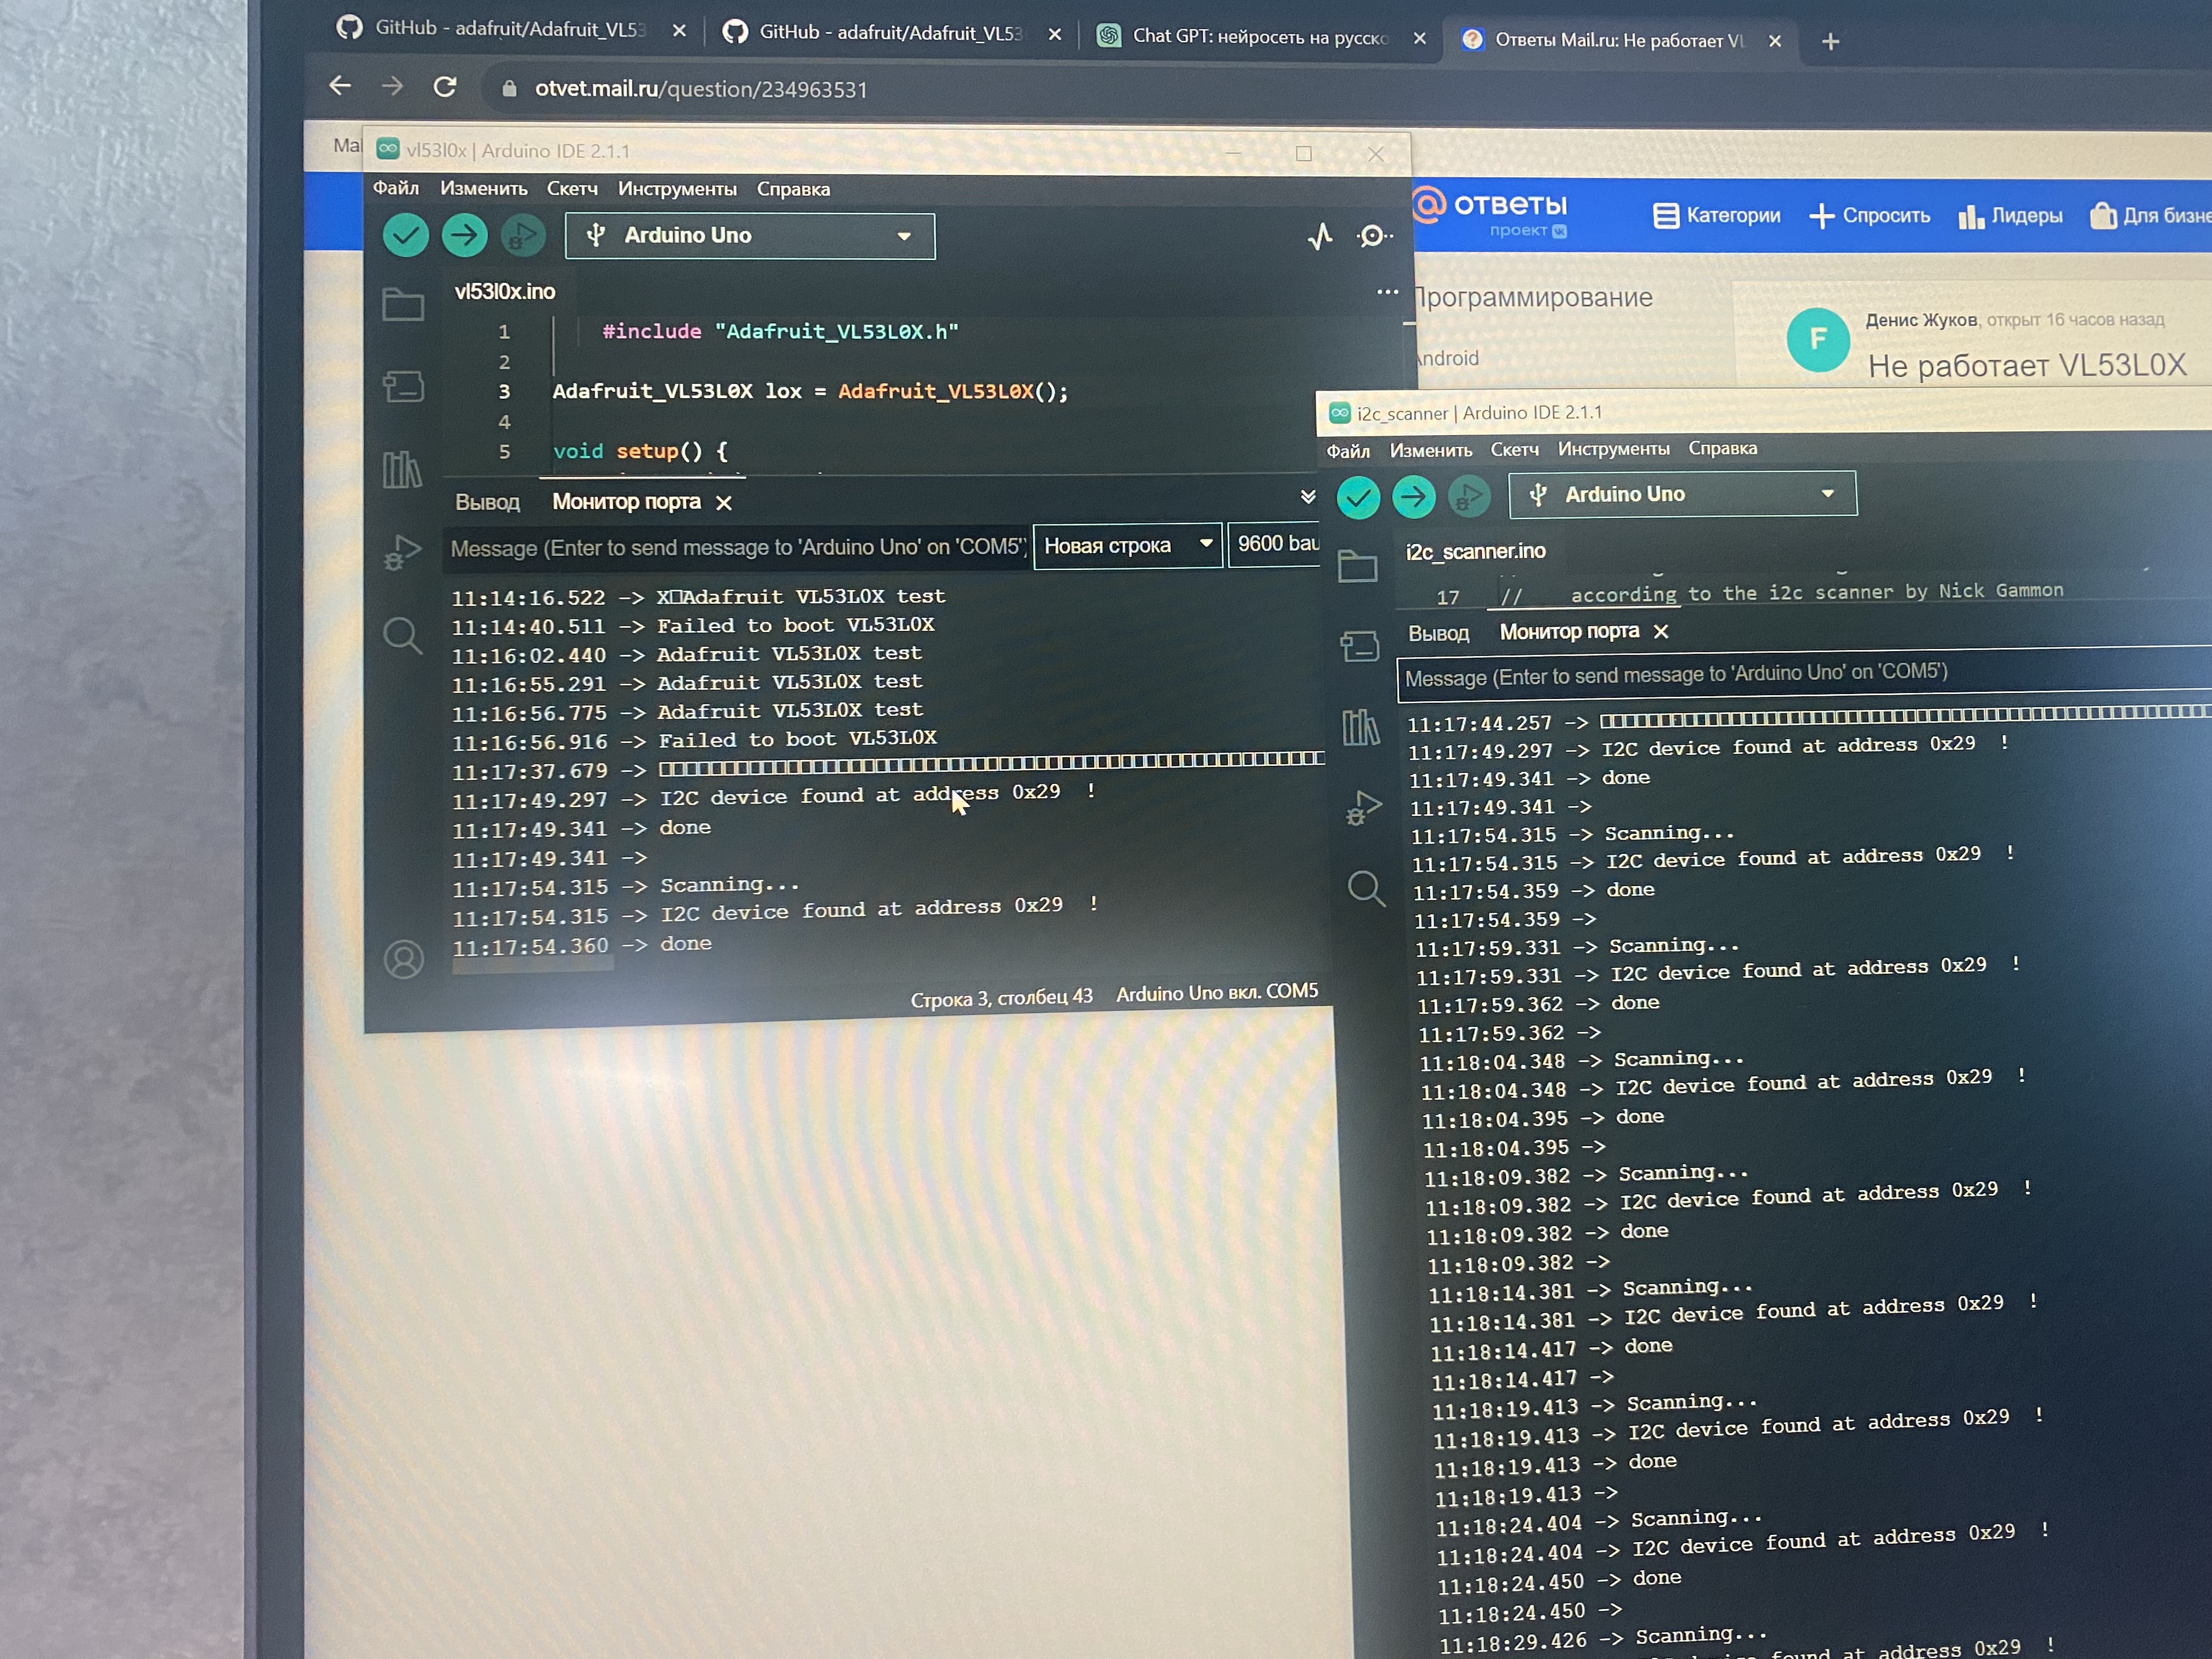Click Спросить link on Ответы page

tap(1870, 215)
